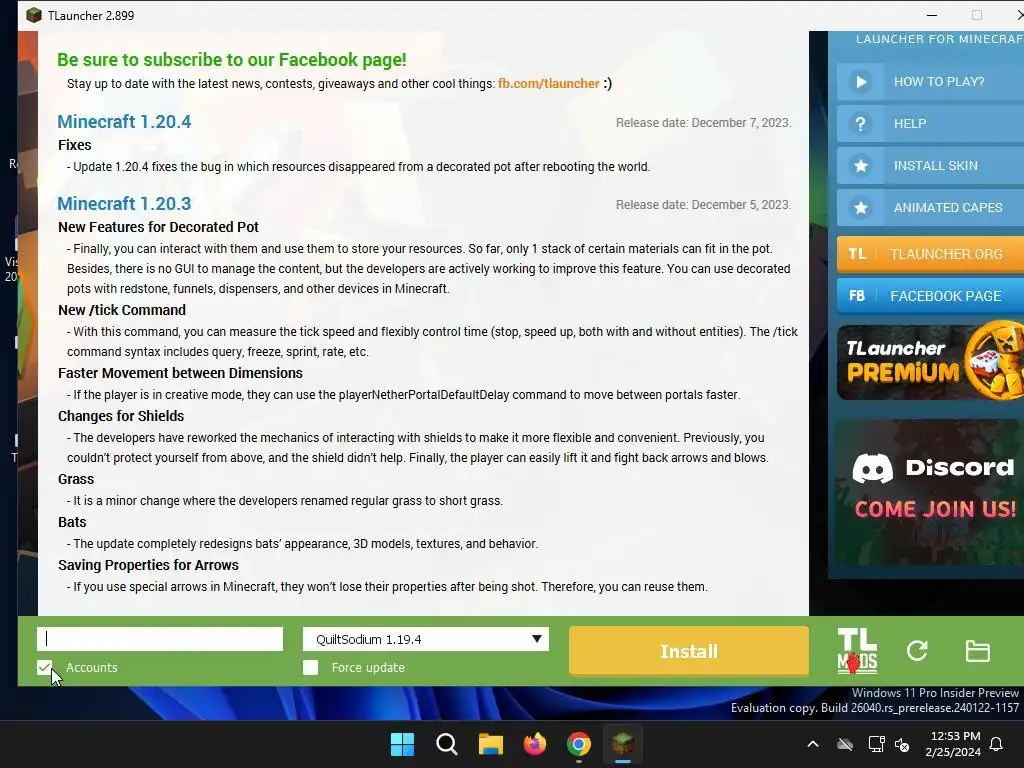
Task: Click the TLauncher Premium banner
Action: coord(931,362)
